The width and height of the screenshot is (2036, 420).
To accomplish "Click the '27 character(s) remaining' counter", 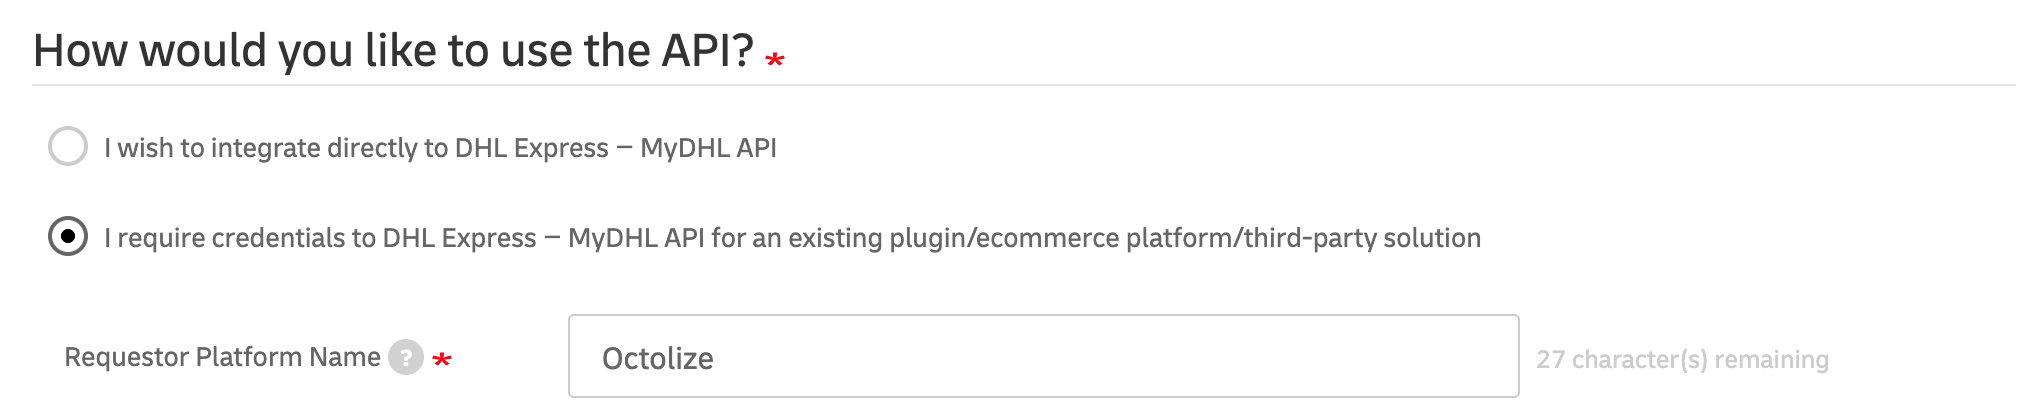I will [1682, 359].
